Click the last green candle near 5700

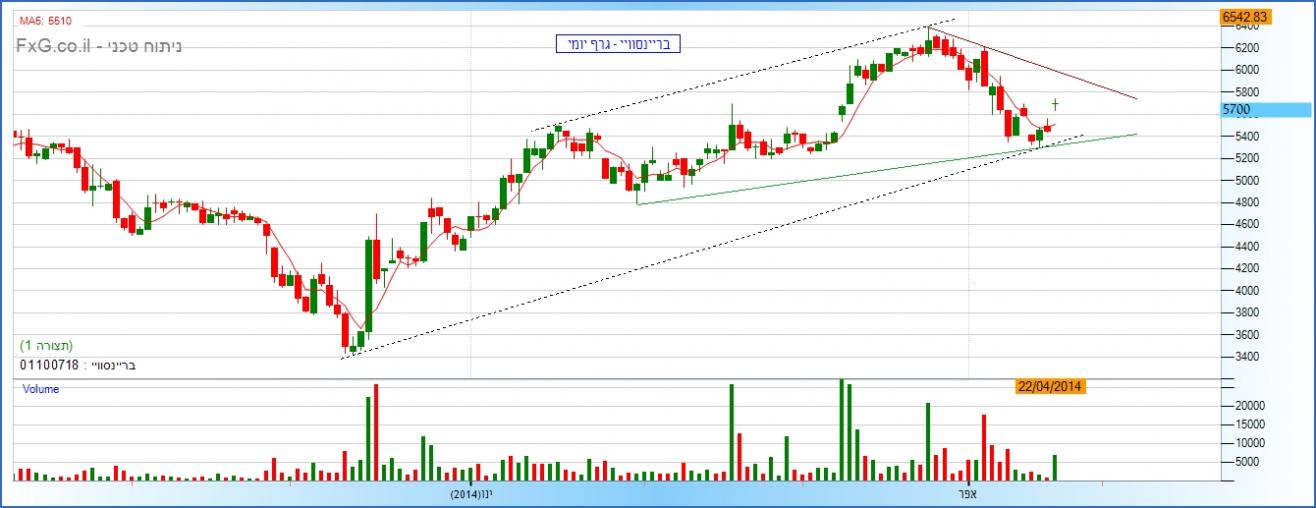pyautogui.click(x=1055, y=104)
